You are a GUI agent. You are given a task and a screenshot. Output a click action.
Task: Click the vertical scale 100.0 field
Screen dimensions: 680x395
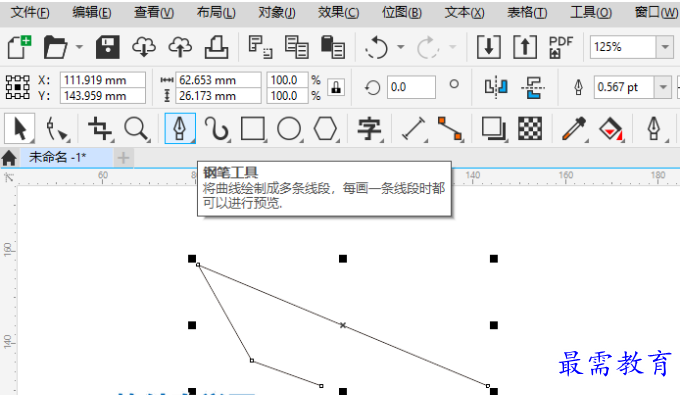click(287, 95)
